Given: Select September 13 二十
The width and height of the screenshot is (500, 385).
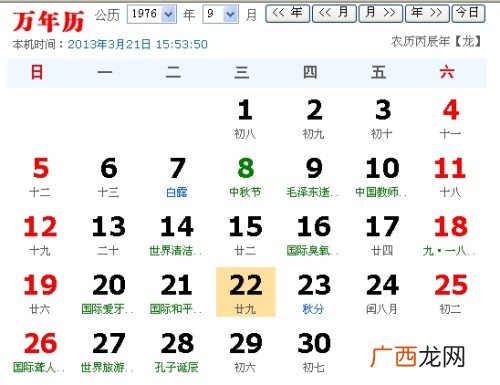Looking at the screenshot, I should tap(109, 236).
